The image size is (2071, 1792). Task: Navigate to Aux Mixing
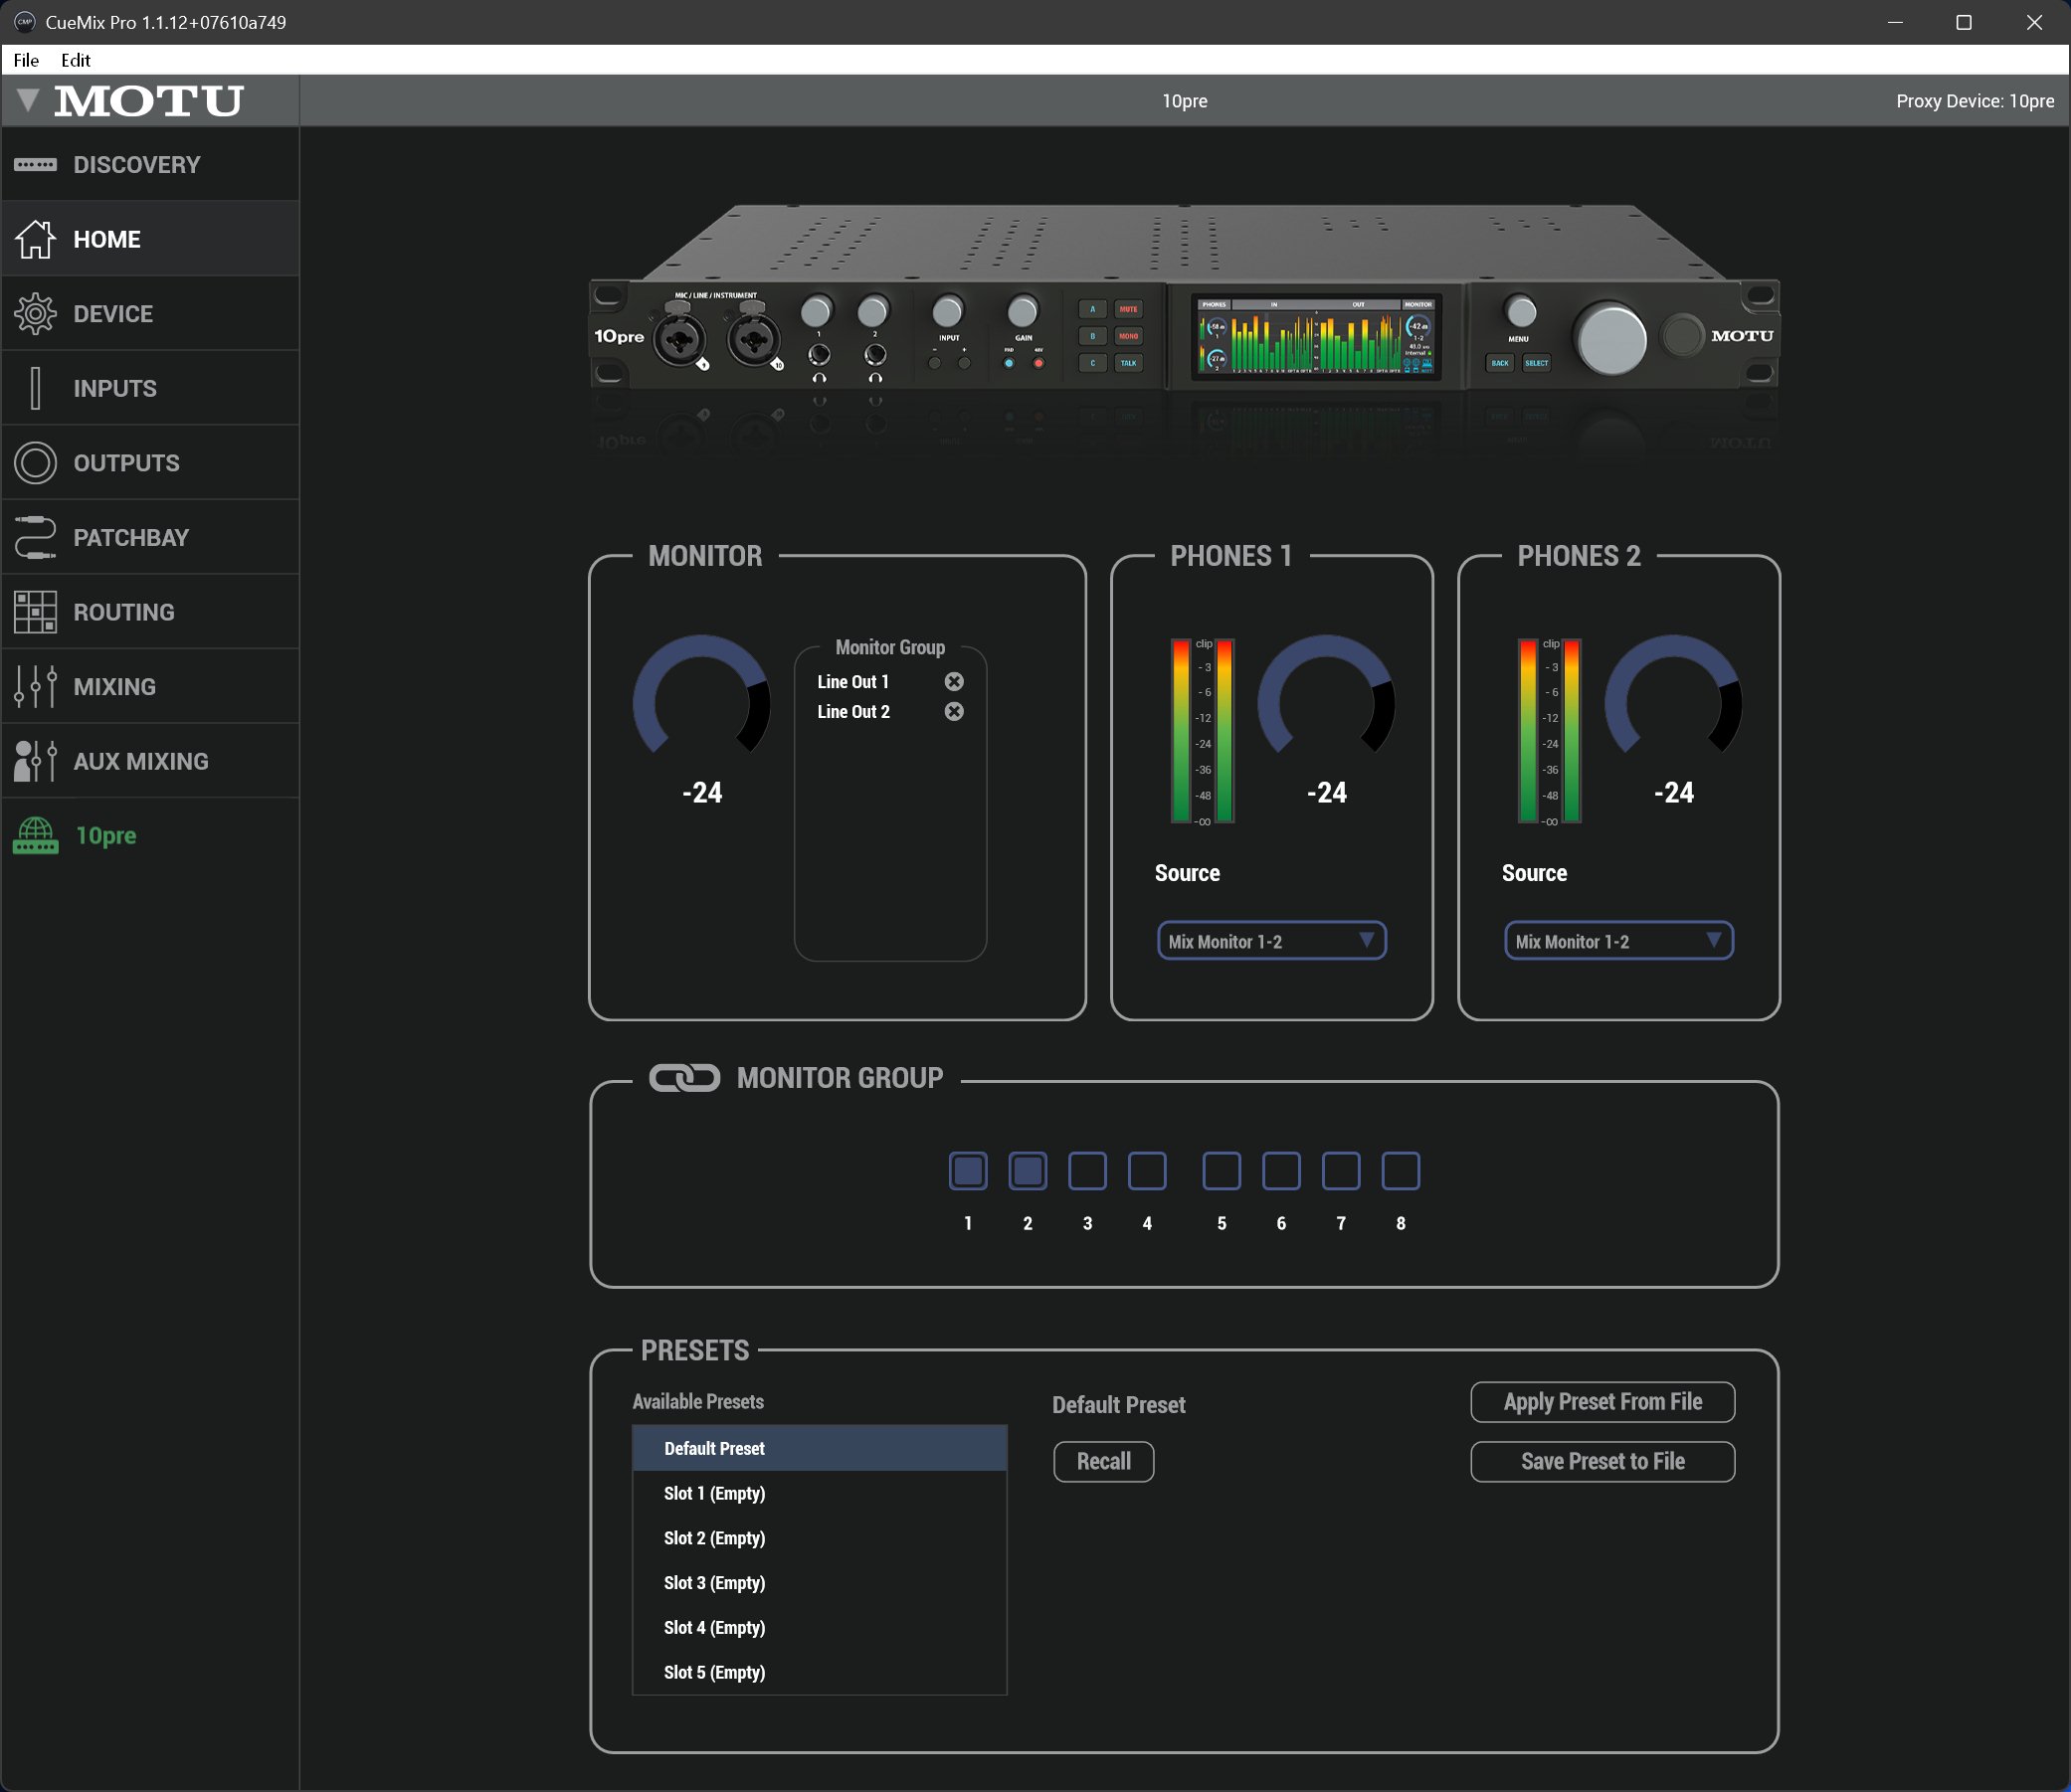[150, 761]
